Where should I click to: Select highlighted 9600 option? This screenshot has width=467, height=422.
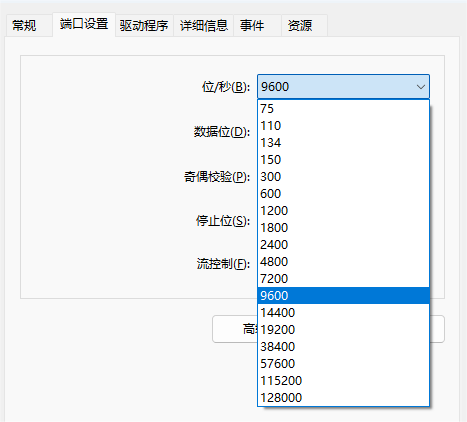point(343,296)
